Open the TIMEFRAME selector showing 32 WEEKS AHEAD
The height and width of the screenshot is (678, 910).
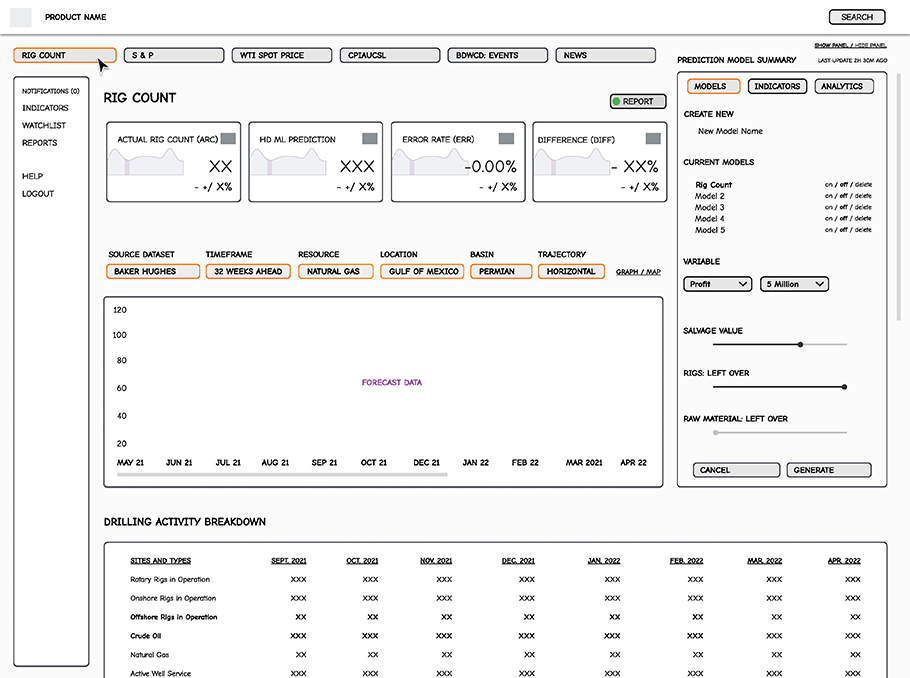[x=247, y=270]
